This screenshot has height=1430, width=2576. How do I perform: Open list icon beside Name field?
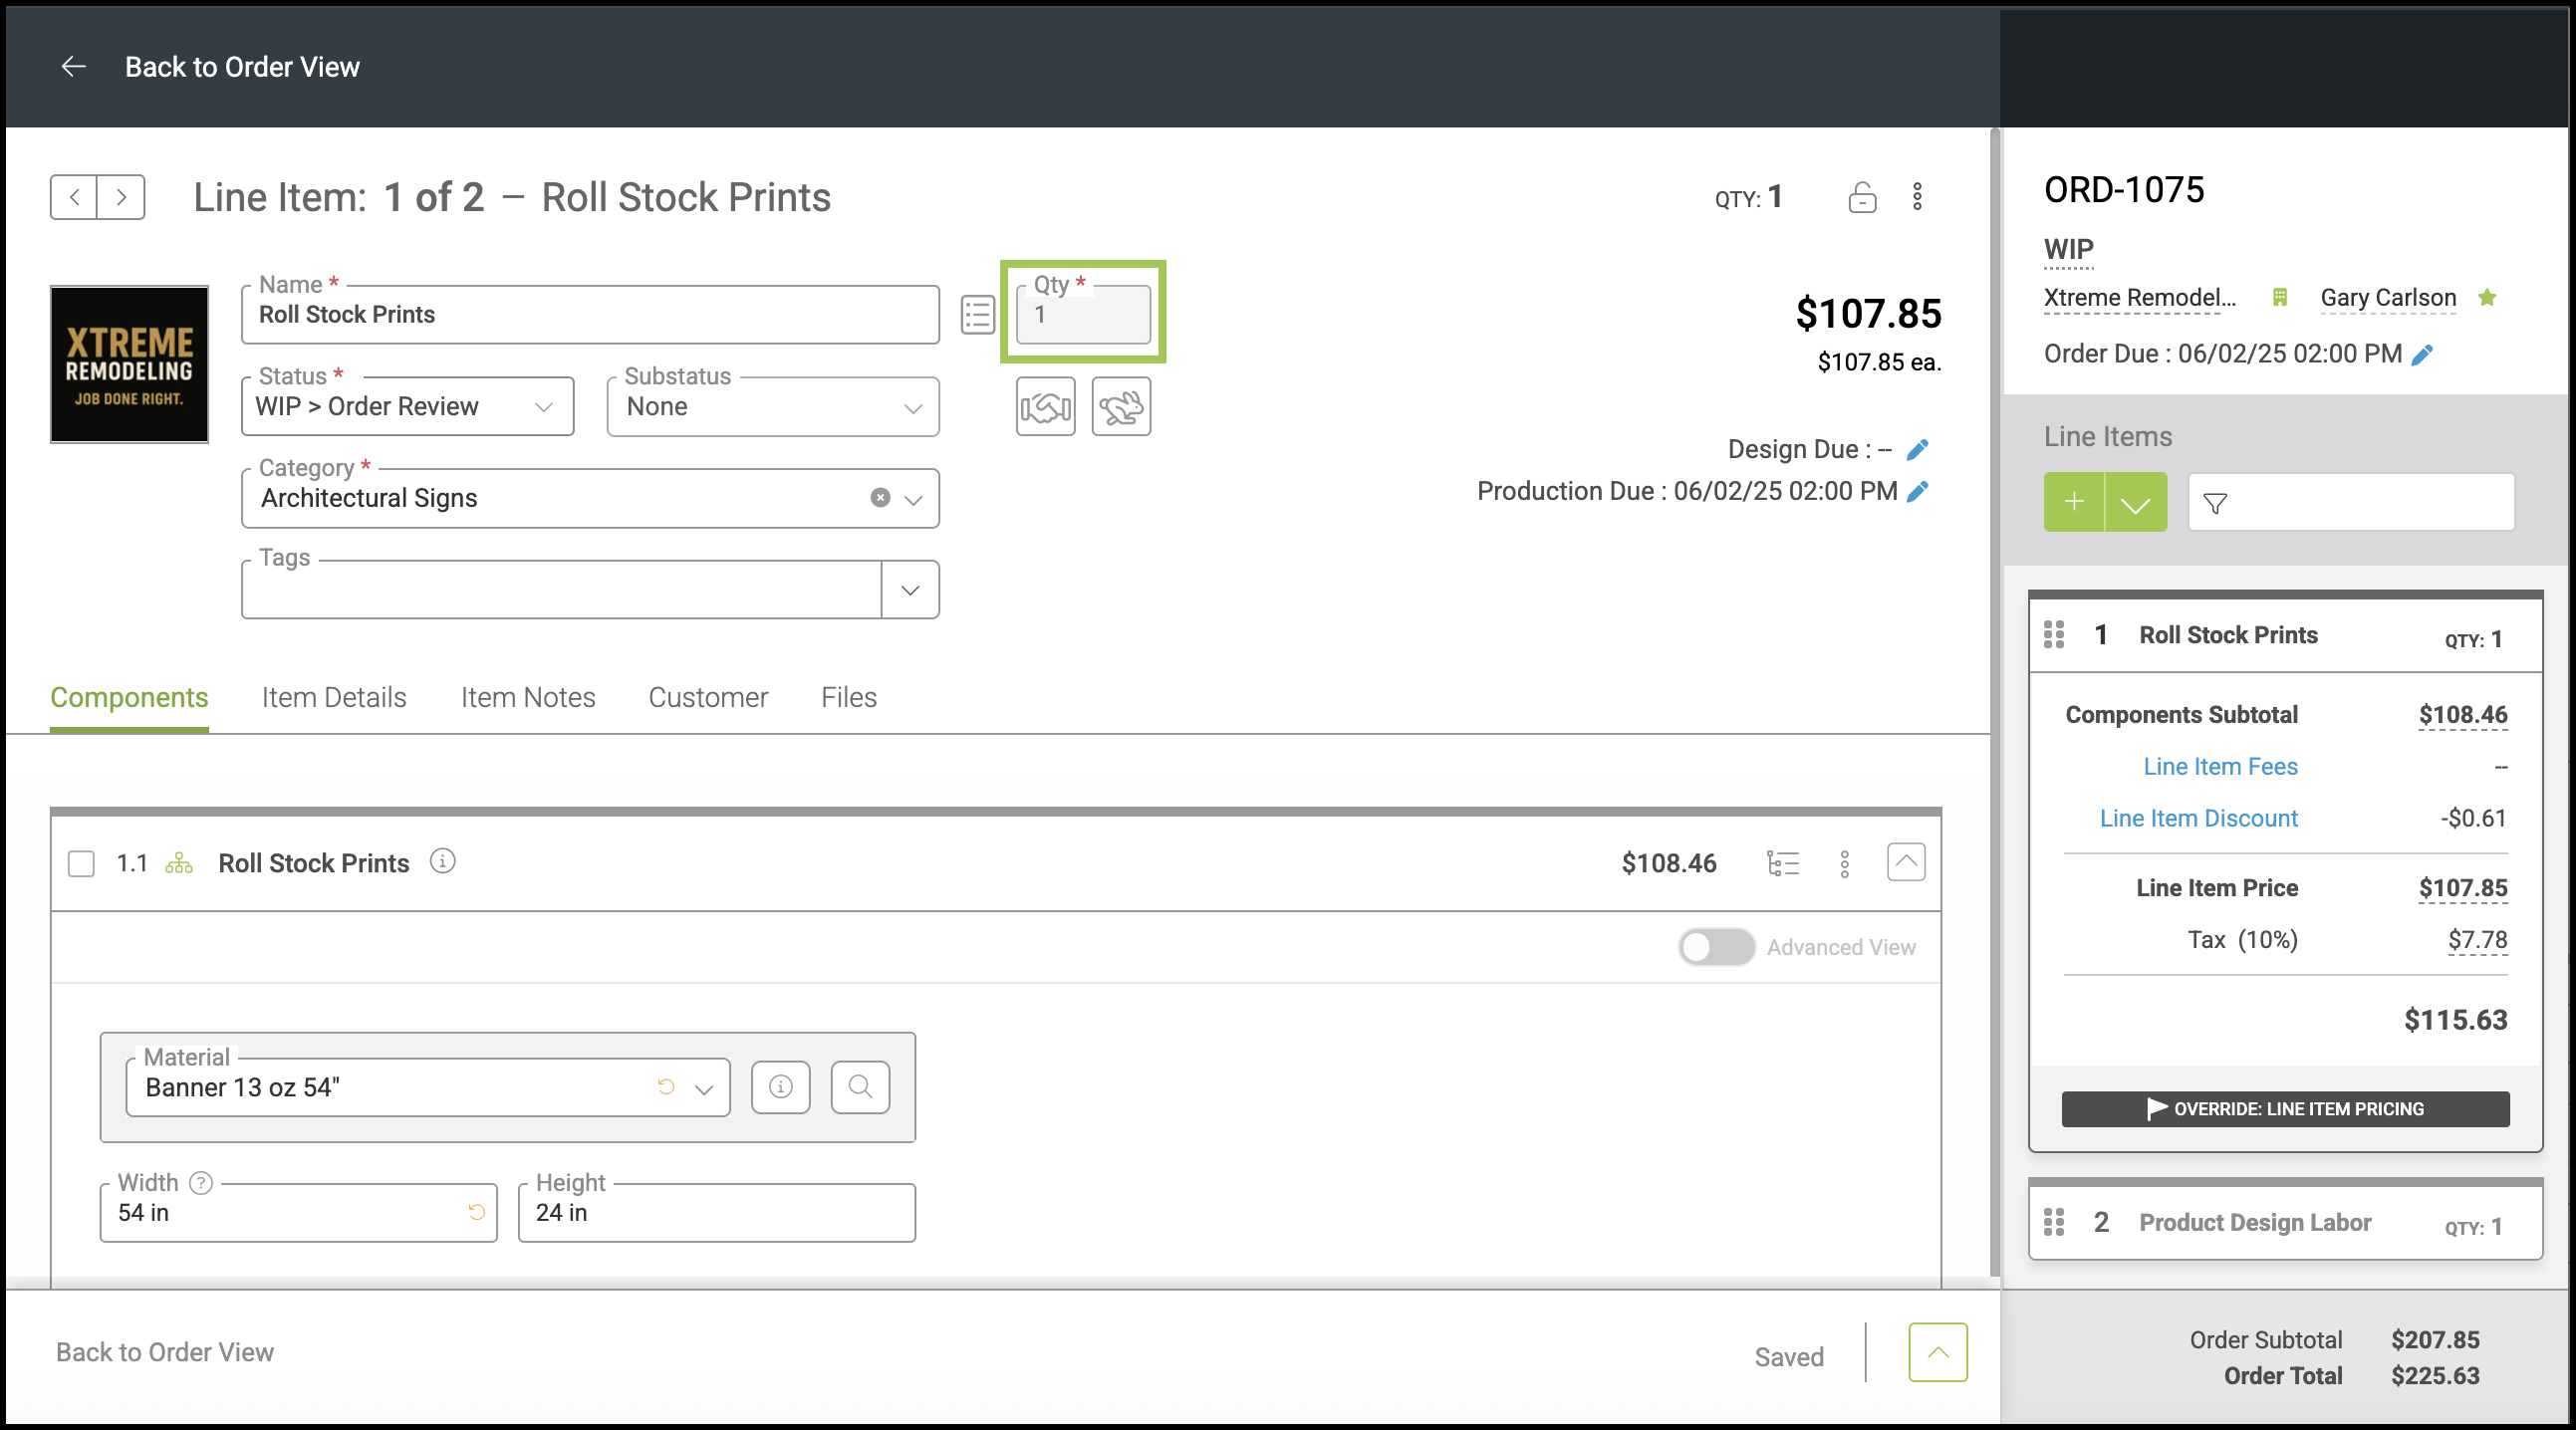(x=977, y=315)
